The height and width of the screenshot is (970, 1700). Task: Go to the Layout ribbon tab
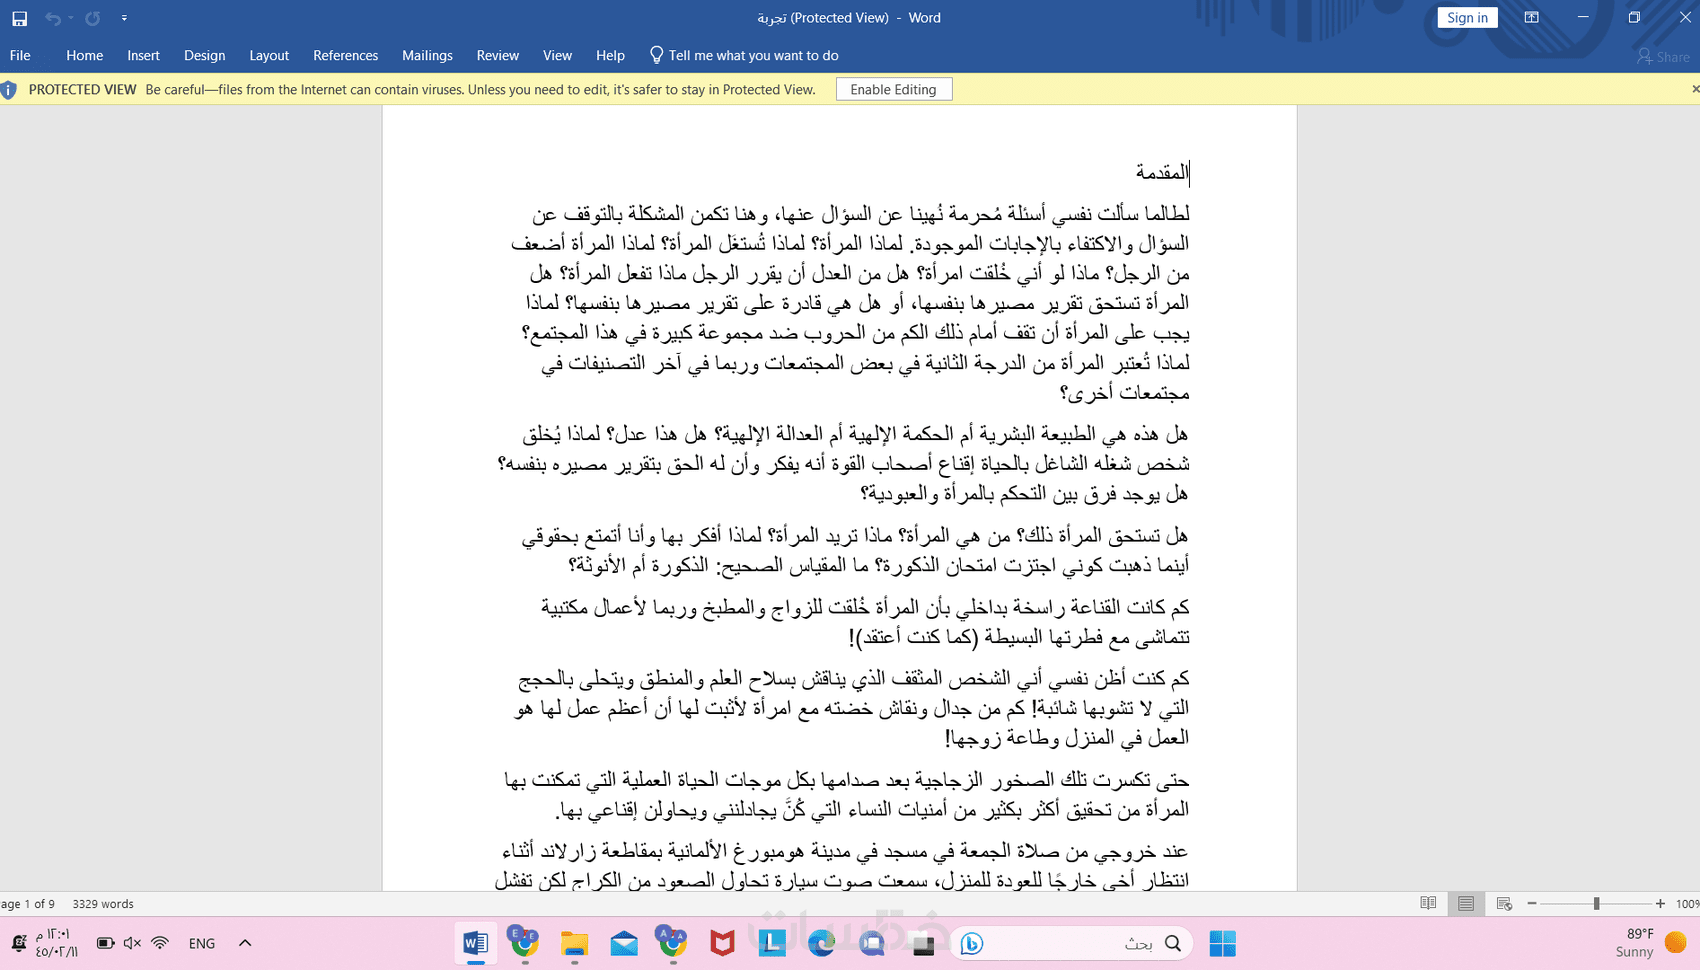pos(269,55)
